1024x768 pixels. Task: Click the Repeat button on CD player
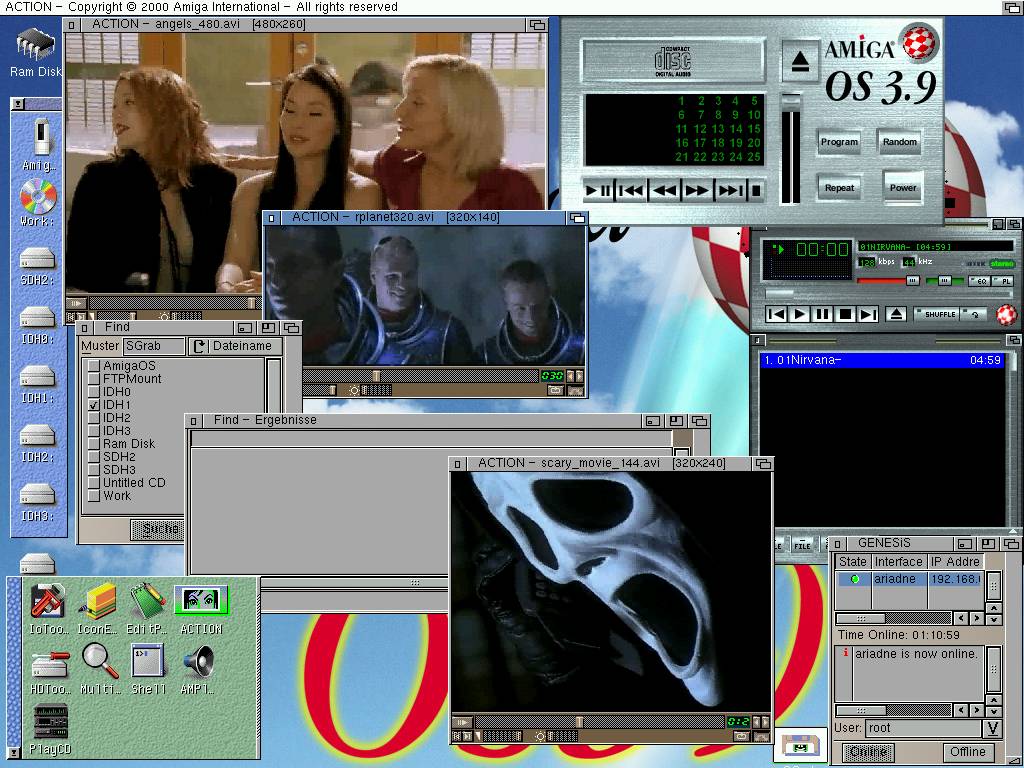(839, 187)
